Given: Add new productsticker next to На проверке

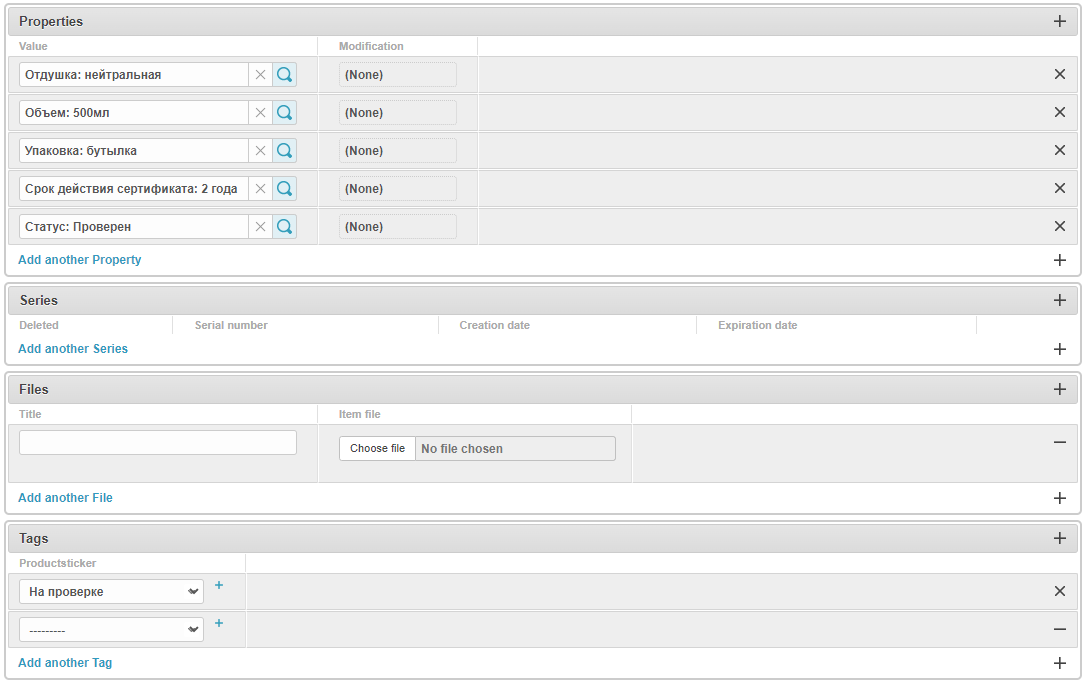Looking at the screenshot, I should pos(219,586).
